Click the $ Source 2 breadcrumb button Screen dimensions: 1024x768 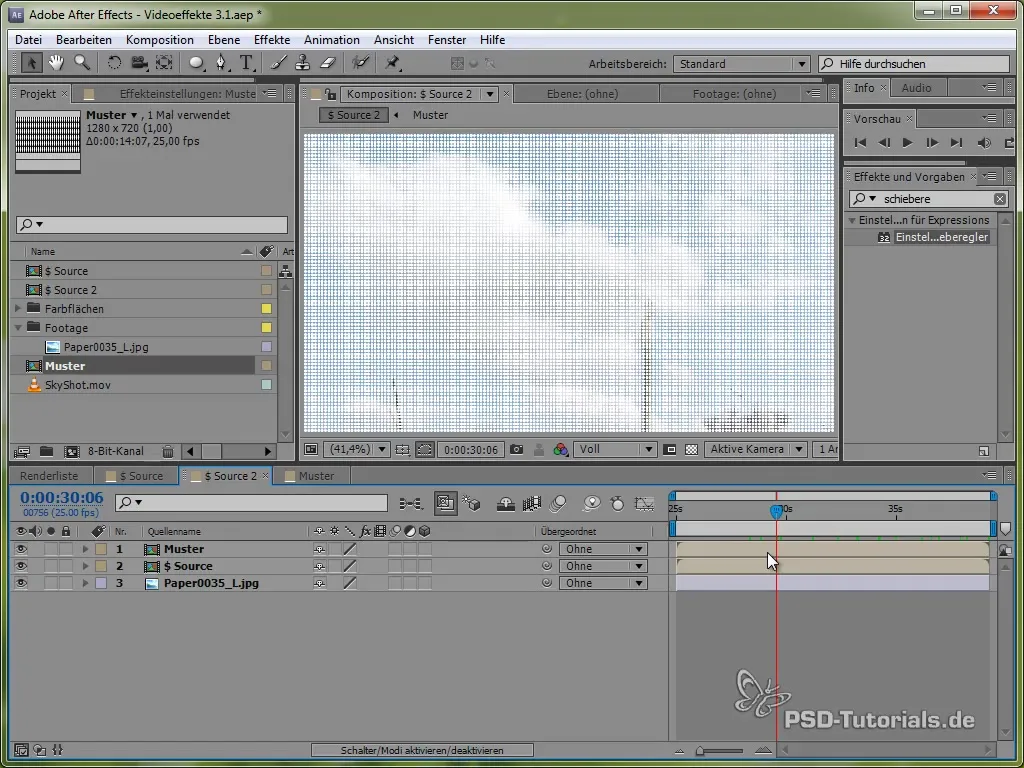pos(353,115)
